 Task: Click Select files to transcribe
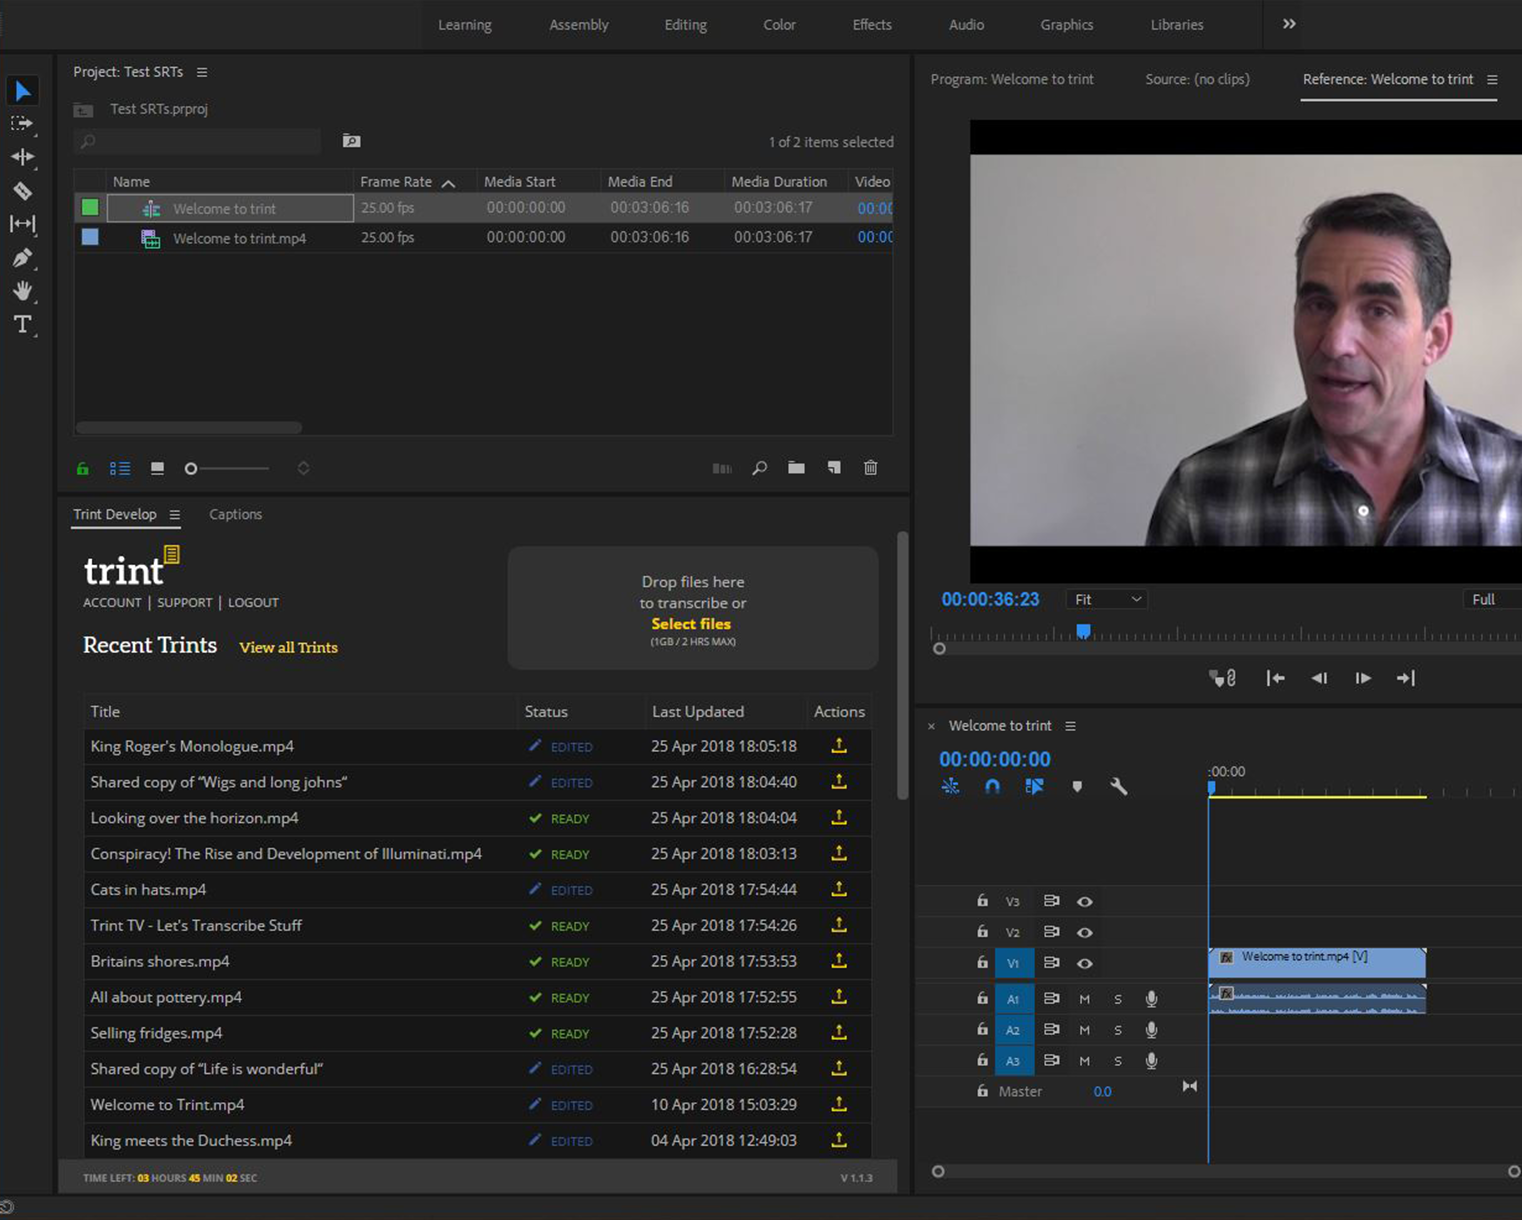(x=691, y=624)
